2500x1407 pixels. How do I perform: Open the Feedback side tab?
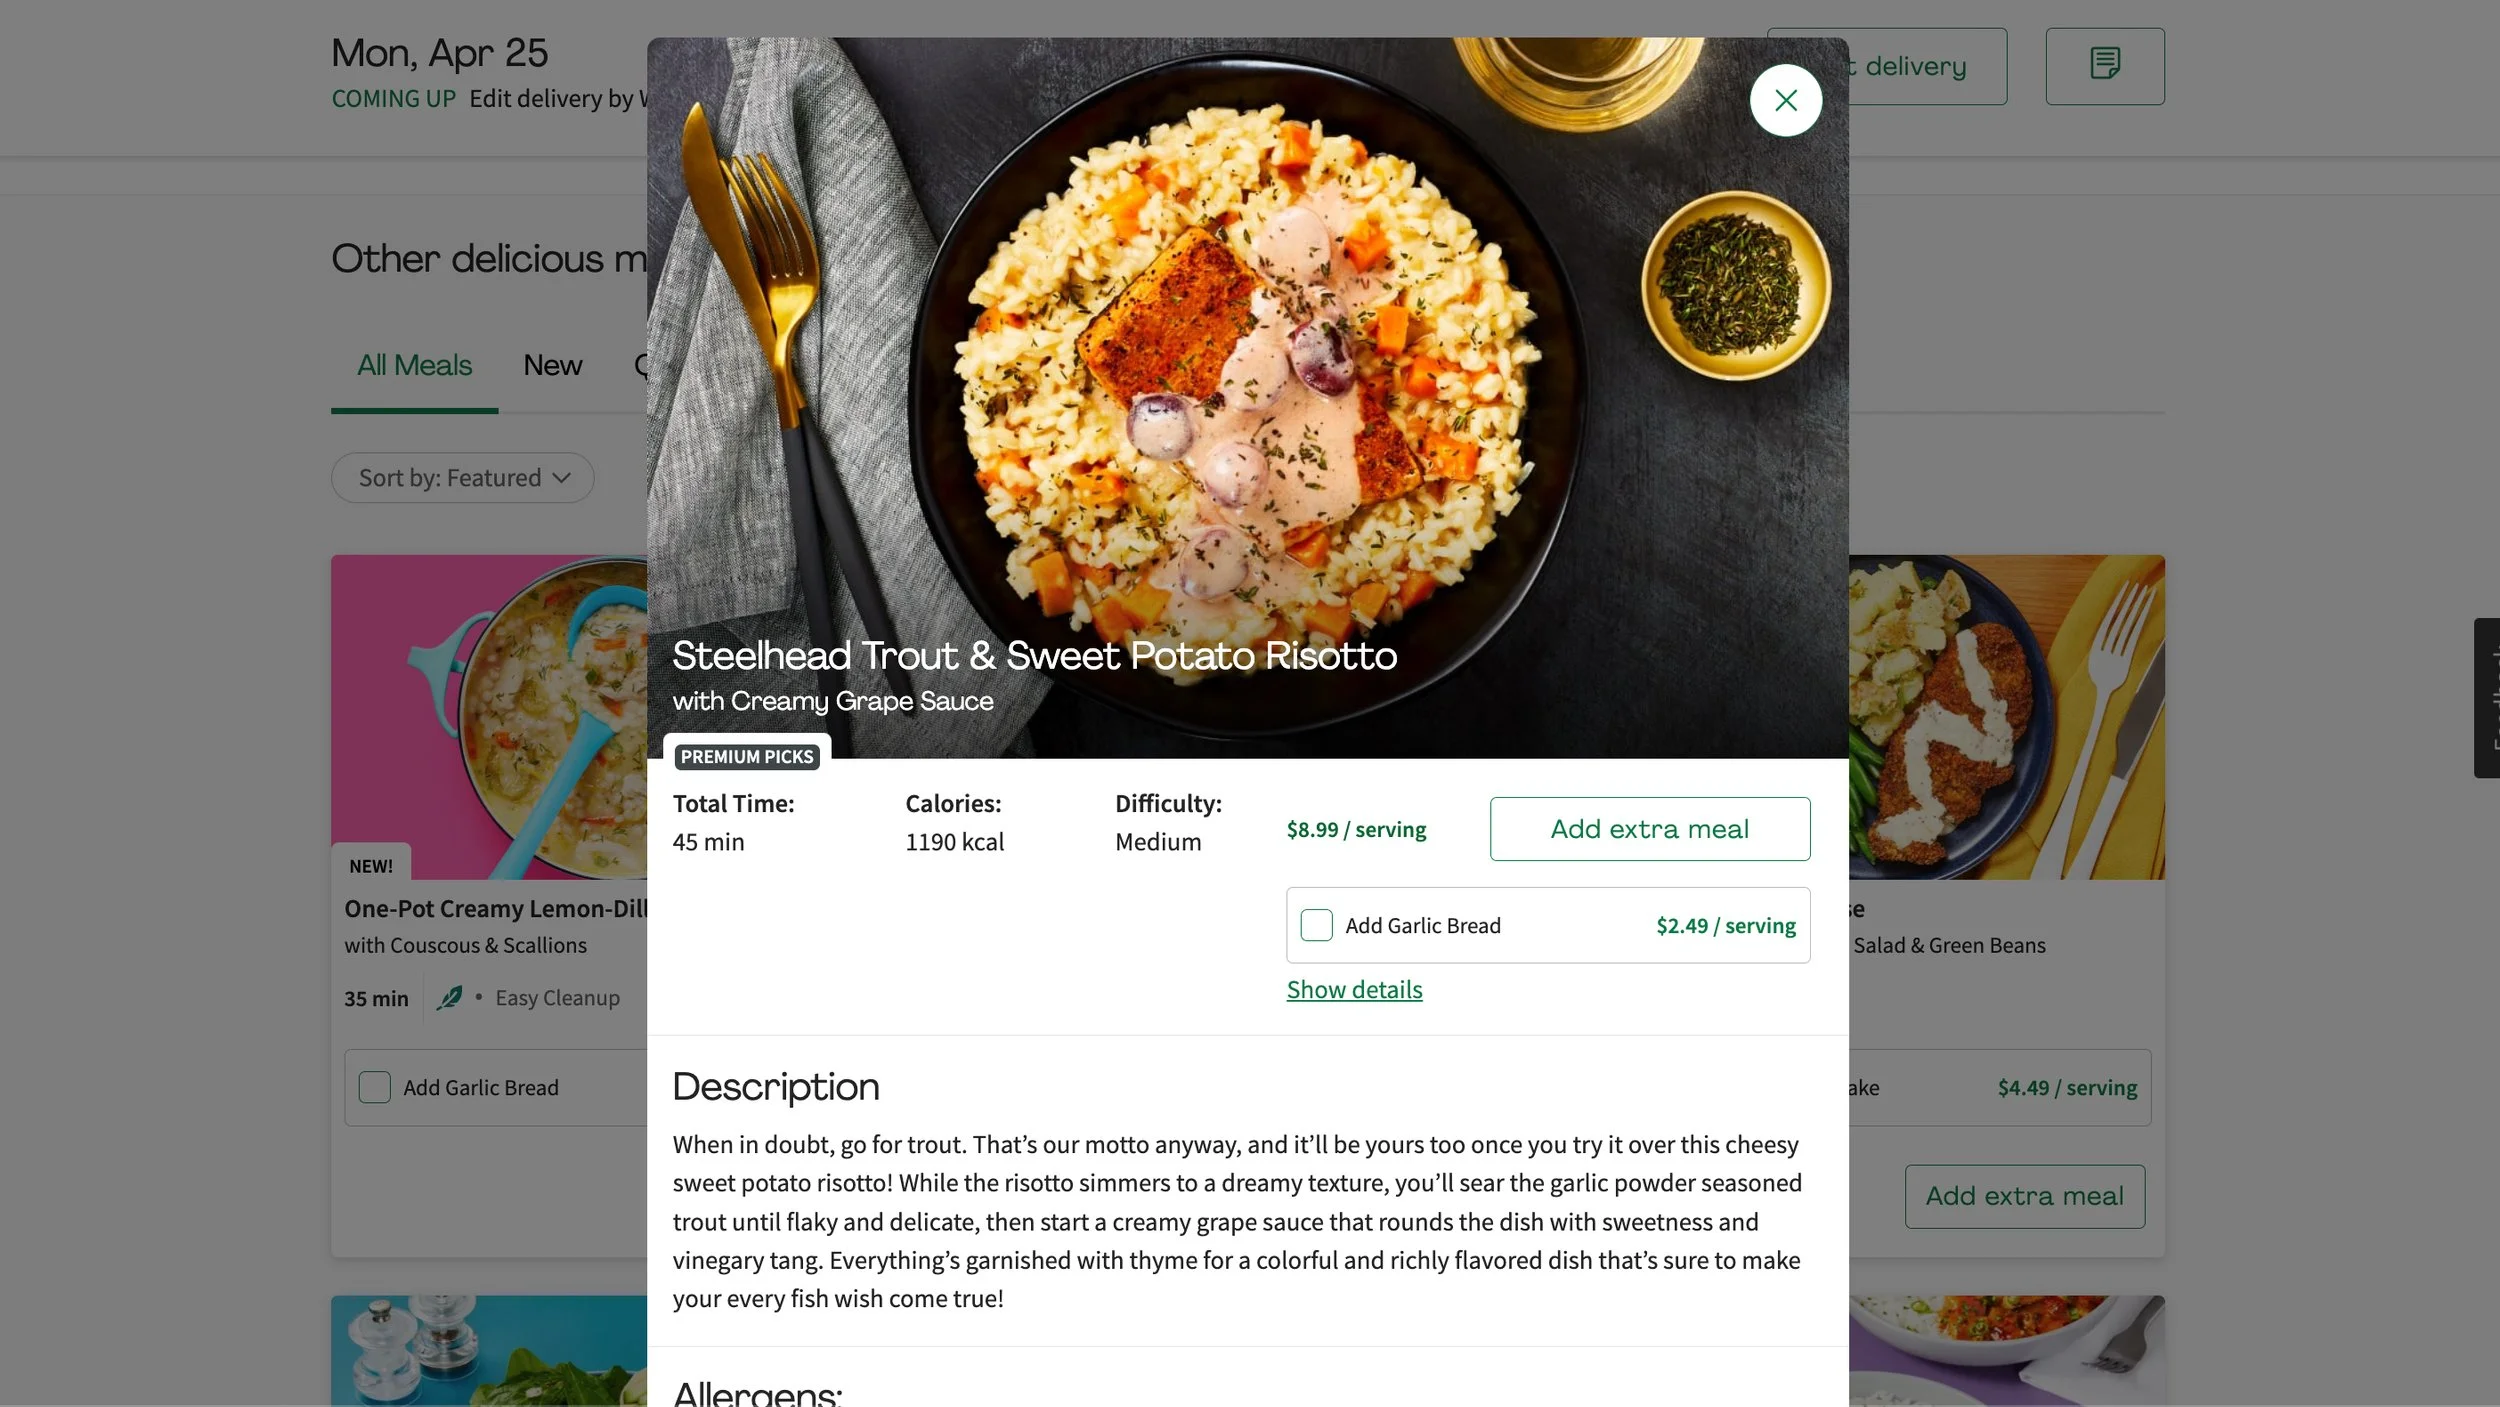[x=2487, y=697]
